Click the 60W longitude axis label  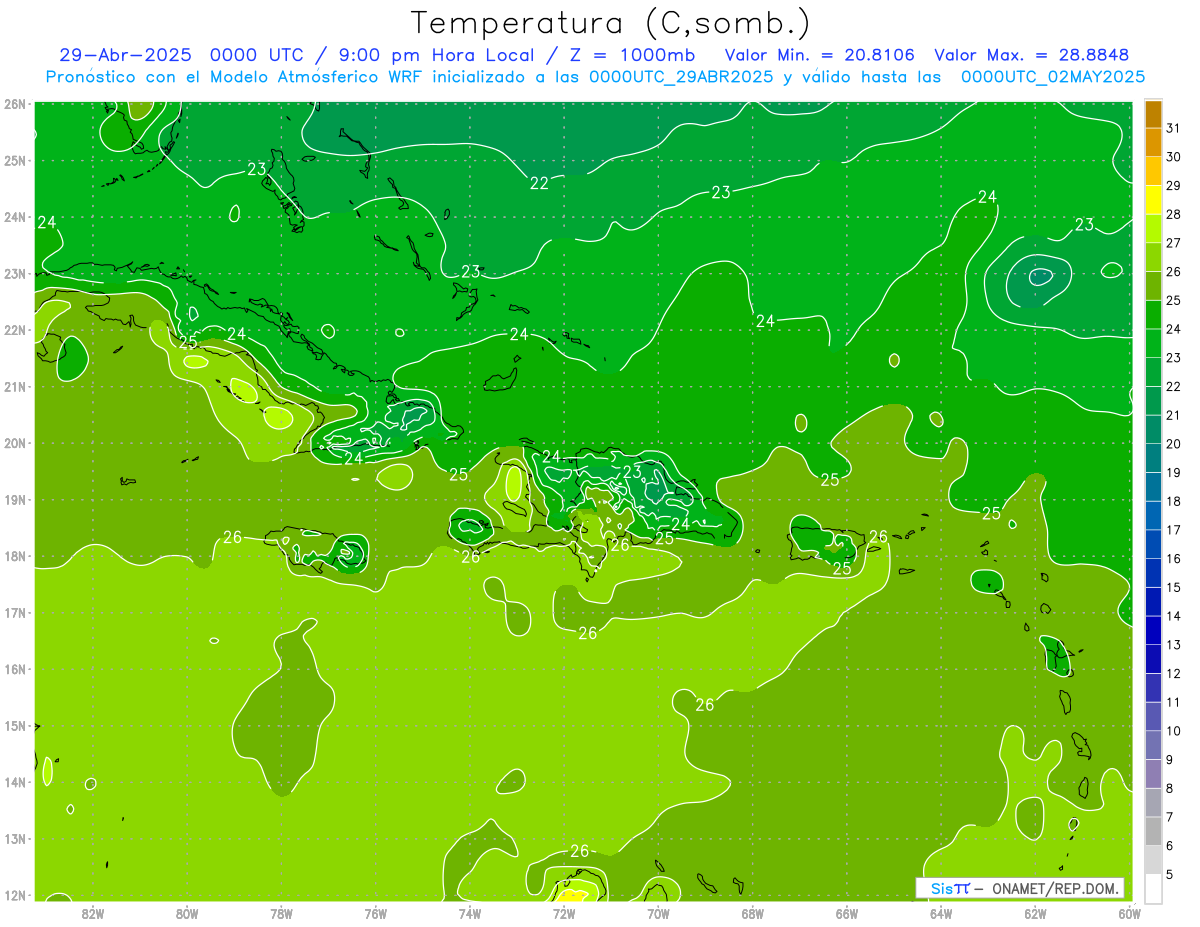click(x=1129, y=914)
